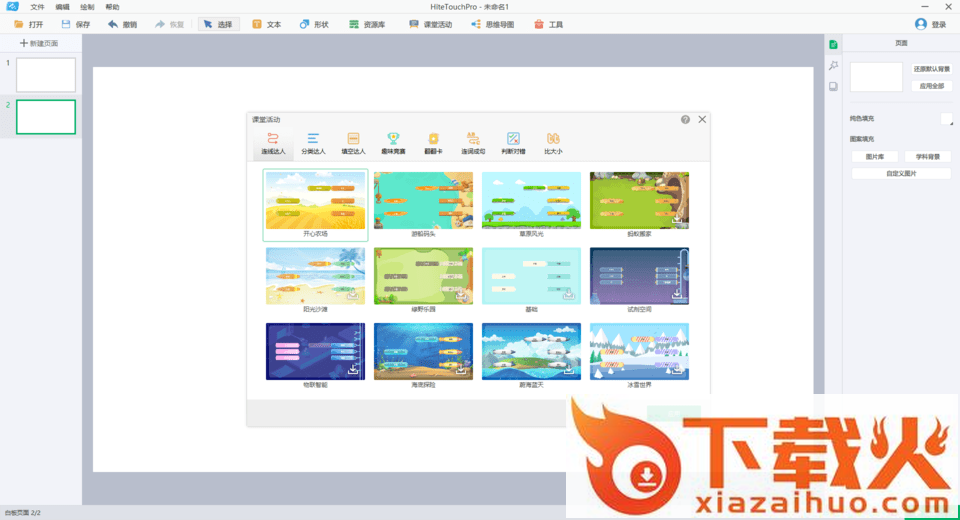This screenshot has height=520, width=960.
Task: Select the 文本 text tool
Action: coord(266,24)
